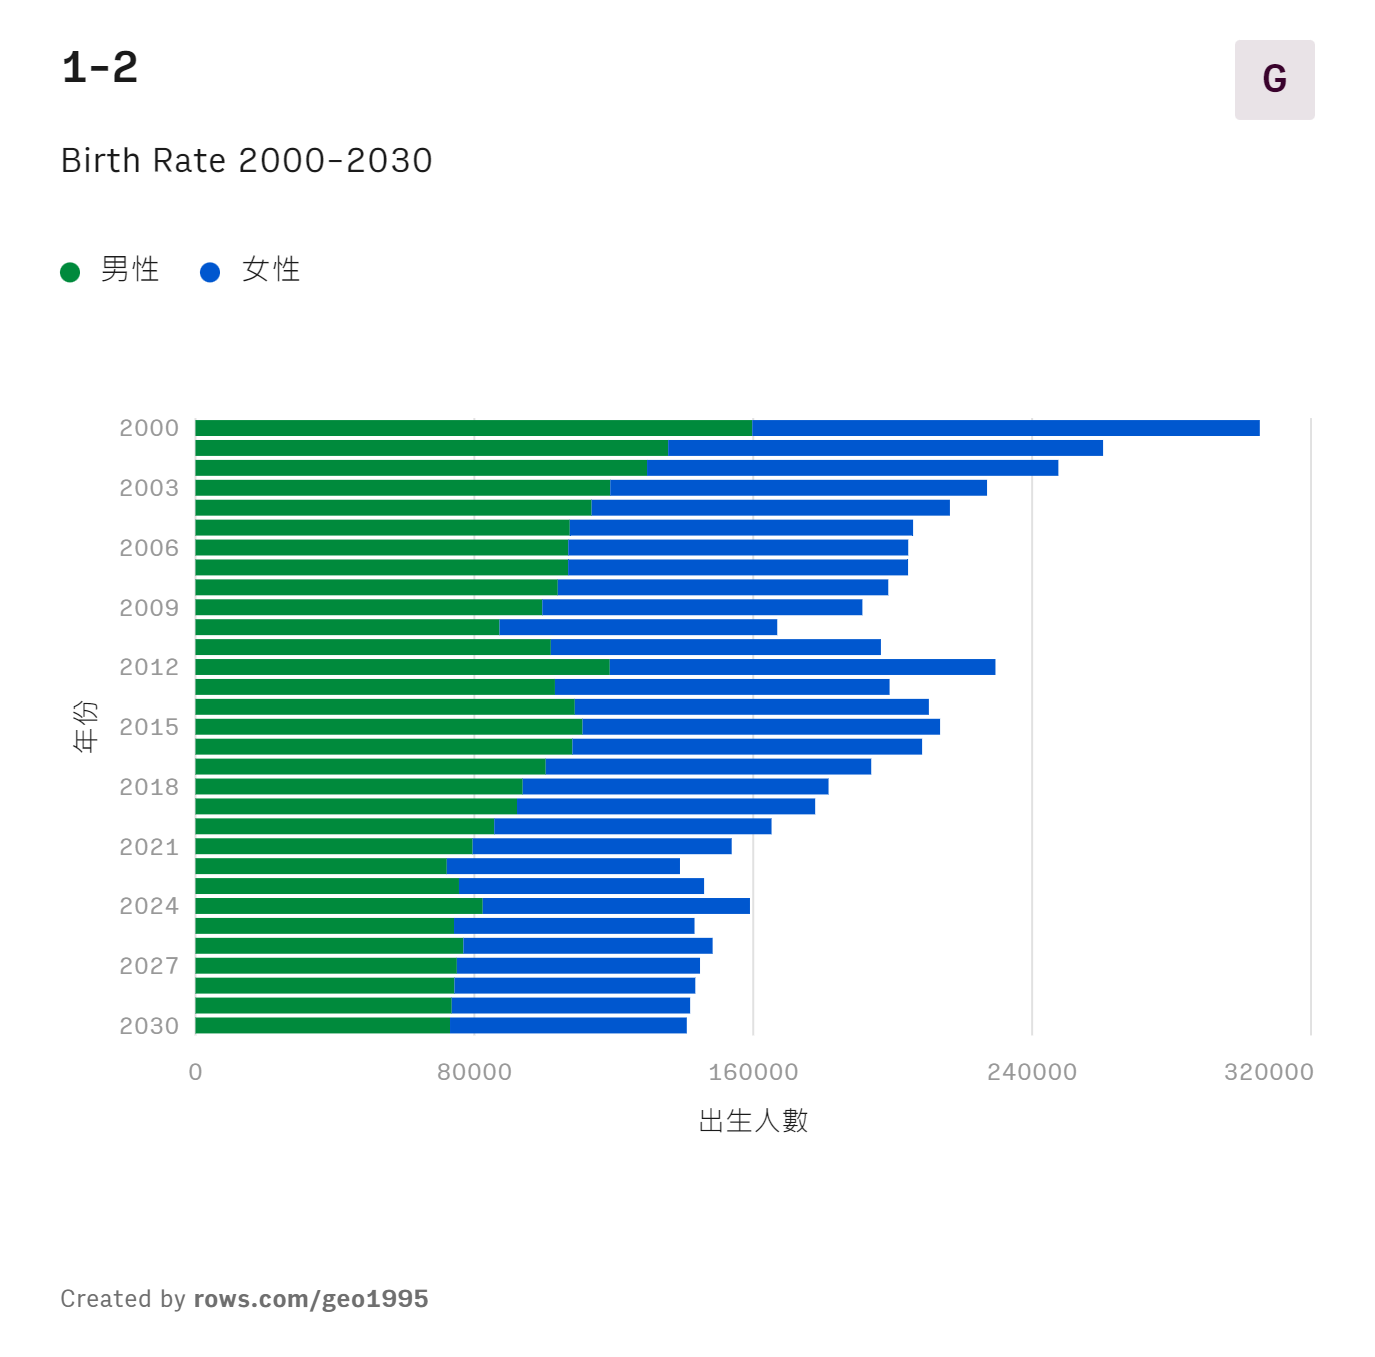Click the G avatar icon
The image size is (1375, 1357).
point(1274,80)
